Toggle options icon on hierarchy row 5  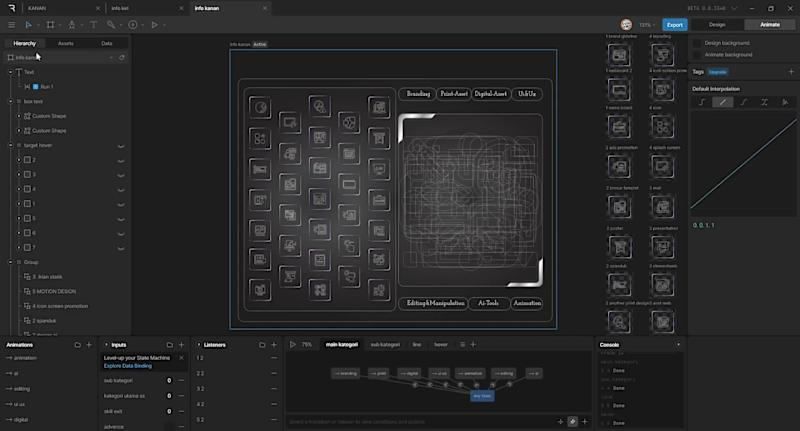(121, 219)
